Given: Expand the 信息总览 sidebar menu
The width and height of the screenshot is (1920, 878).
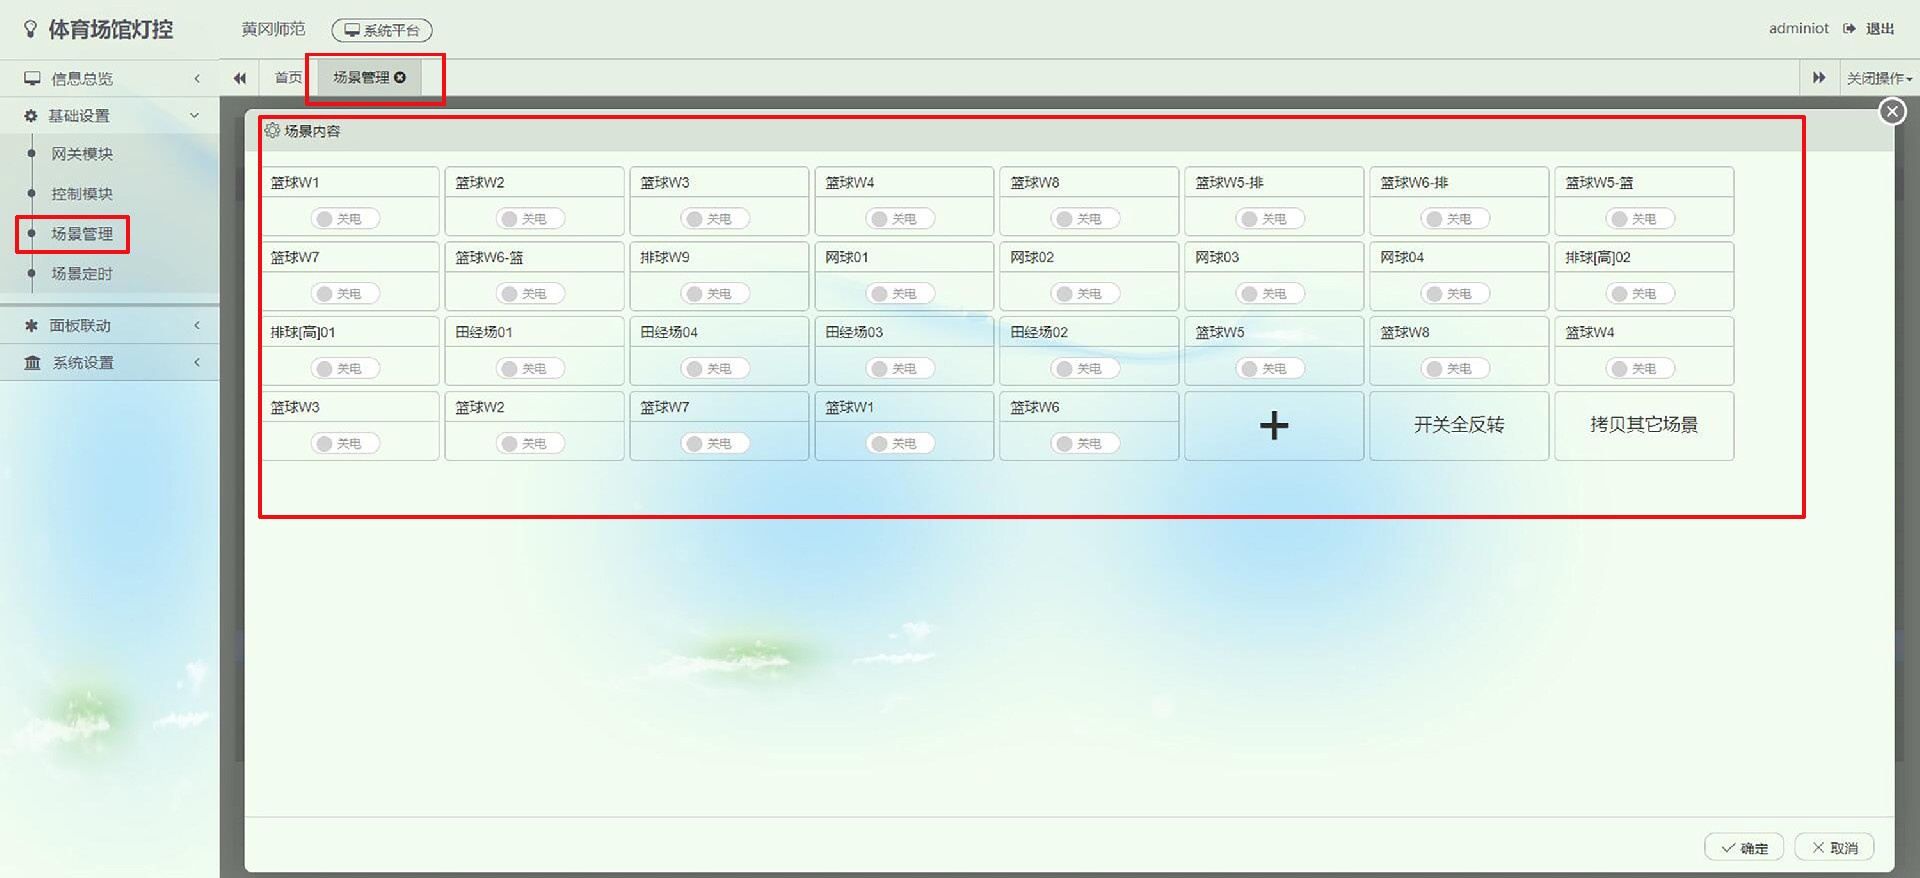Looking at the screenshot, I should coord(110,78).
